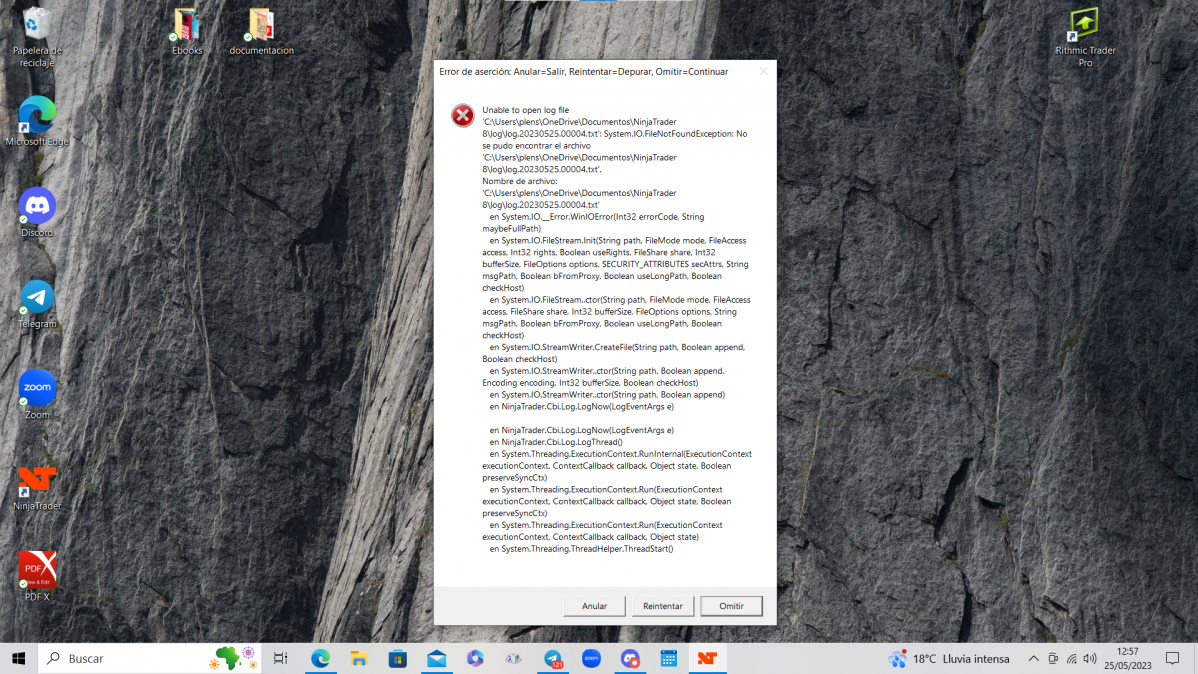Open the Windows Start menu

18,659
